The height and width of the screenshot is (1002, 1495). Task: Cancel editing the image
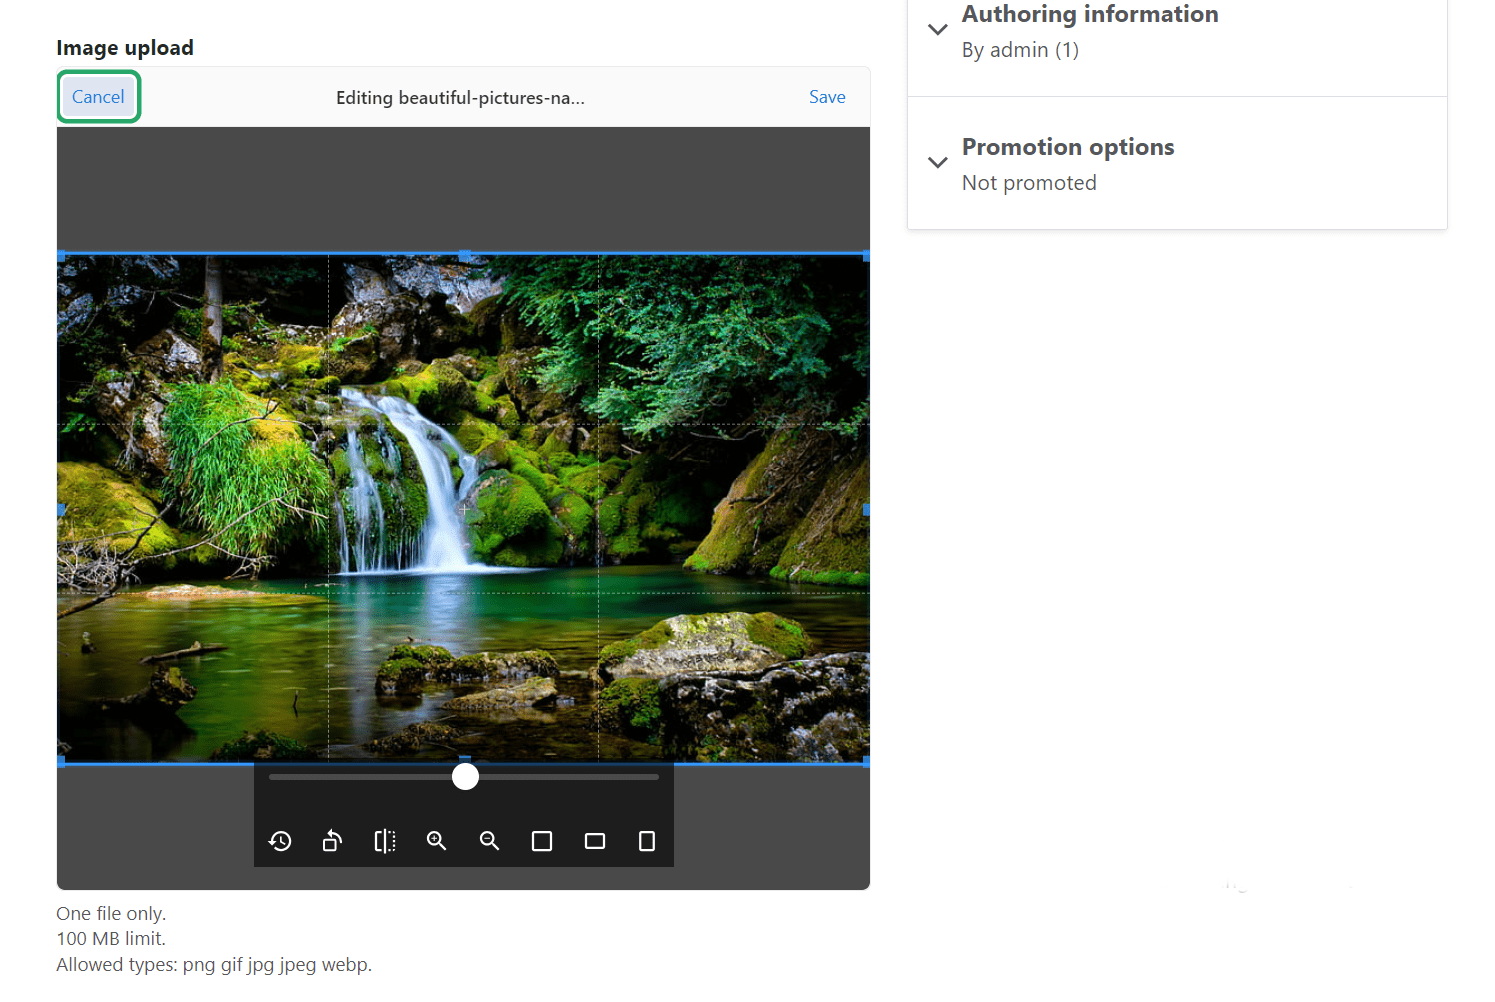click(x=98, y=96)
